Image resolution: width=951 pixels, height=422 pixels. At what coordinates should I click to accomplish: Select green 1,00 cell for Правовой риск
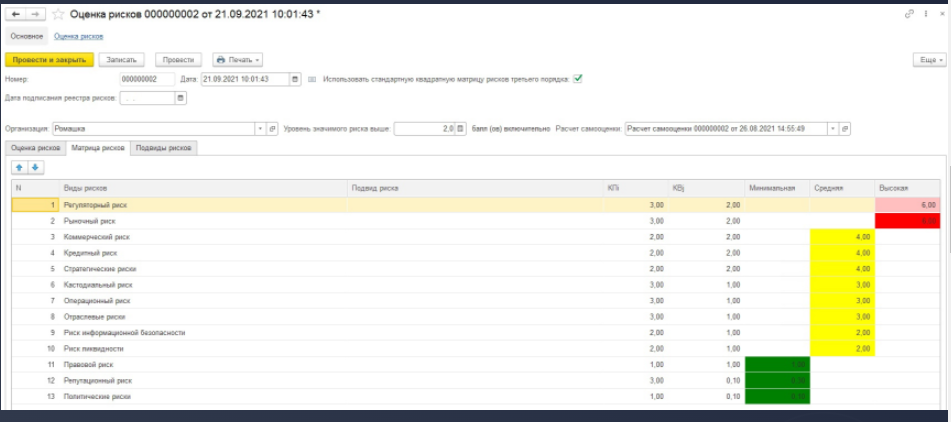tap(777, 364)
